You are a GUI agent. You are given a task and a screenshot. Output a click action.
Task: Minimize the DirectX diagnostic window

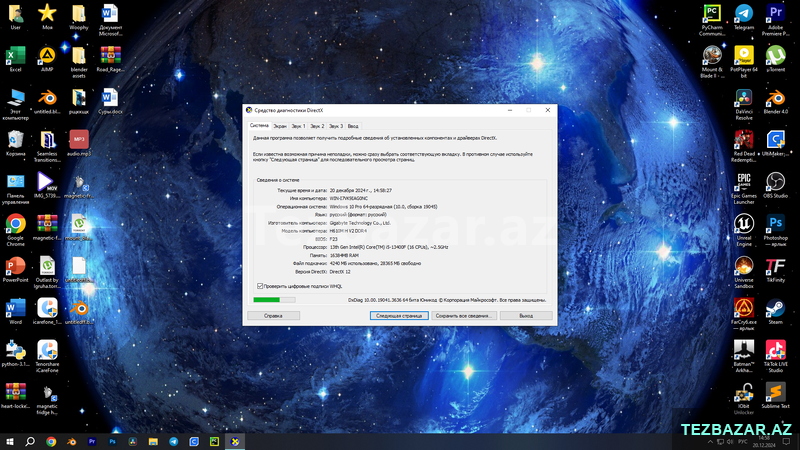click(x=510, y=110)
